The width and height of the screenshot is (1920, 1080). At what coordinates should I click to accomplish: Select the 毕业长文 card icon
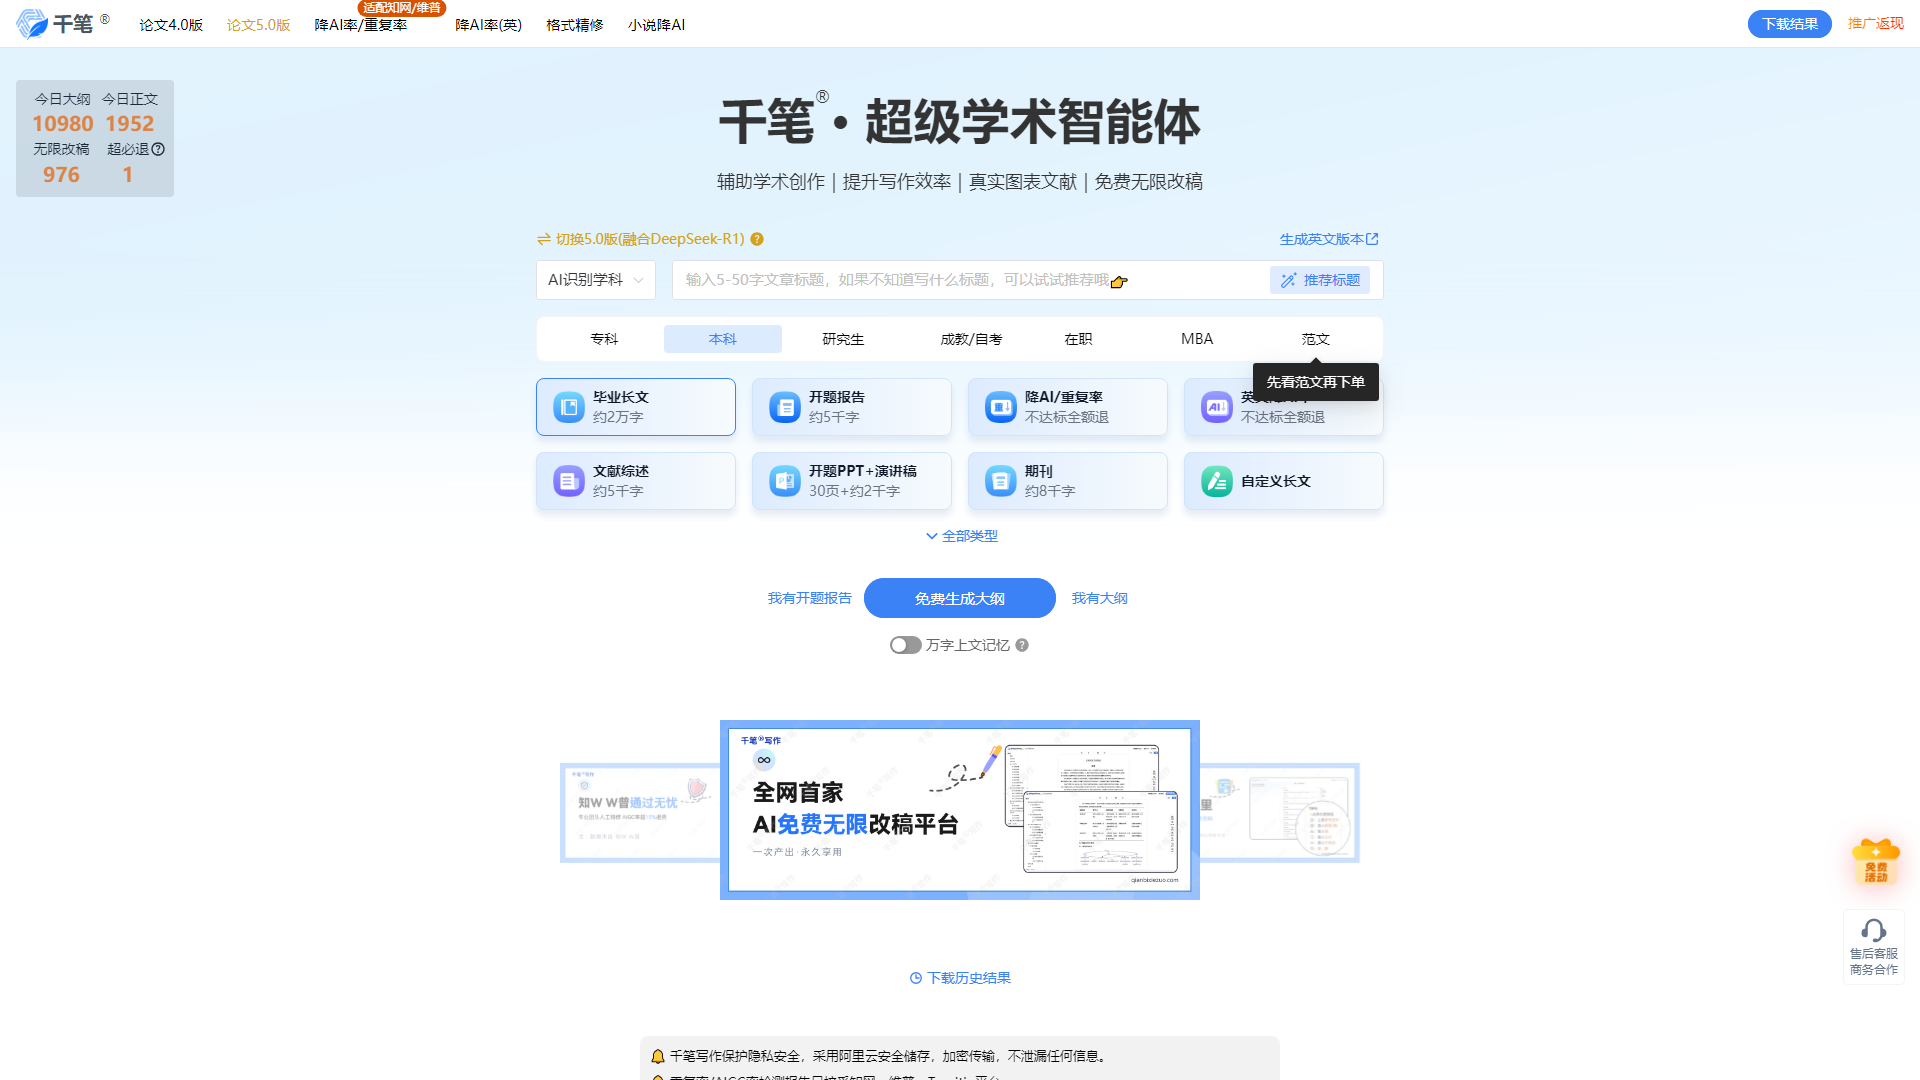[x=568, y=406]
